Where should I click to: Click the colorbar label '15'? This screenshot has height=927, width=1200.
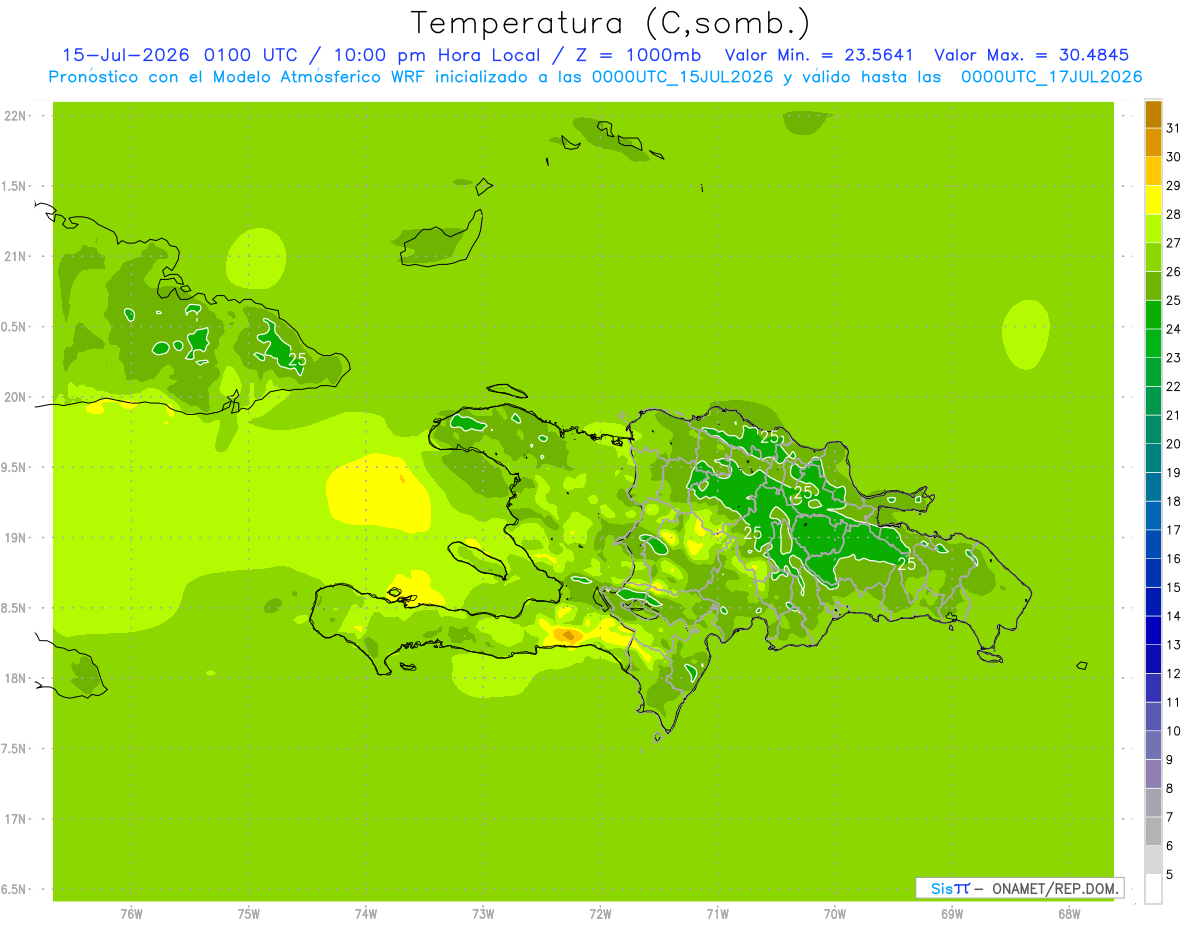[x=1173, y=587]
